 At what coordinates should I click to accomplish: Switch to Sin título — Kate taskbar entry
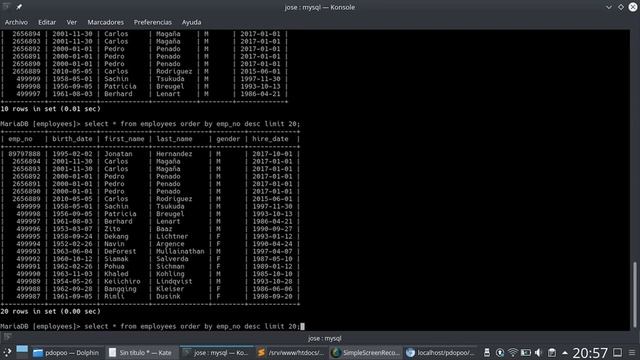141,353
